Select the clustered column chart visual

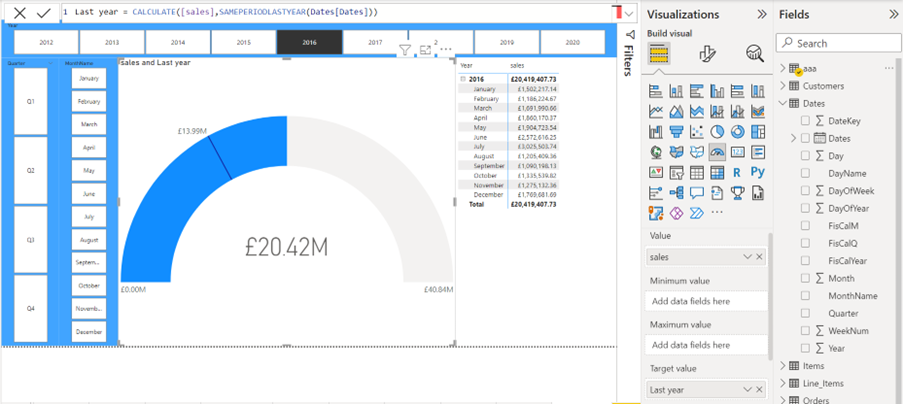tap(717, 91)
